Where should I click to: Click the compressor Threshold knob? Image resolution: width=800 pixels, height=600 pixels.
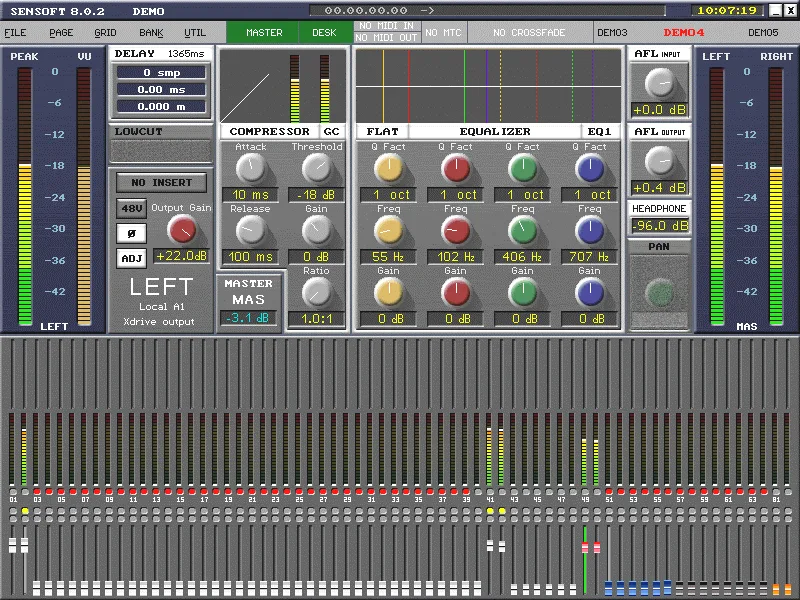(x=316, y=168)
